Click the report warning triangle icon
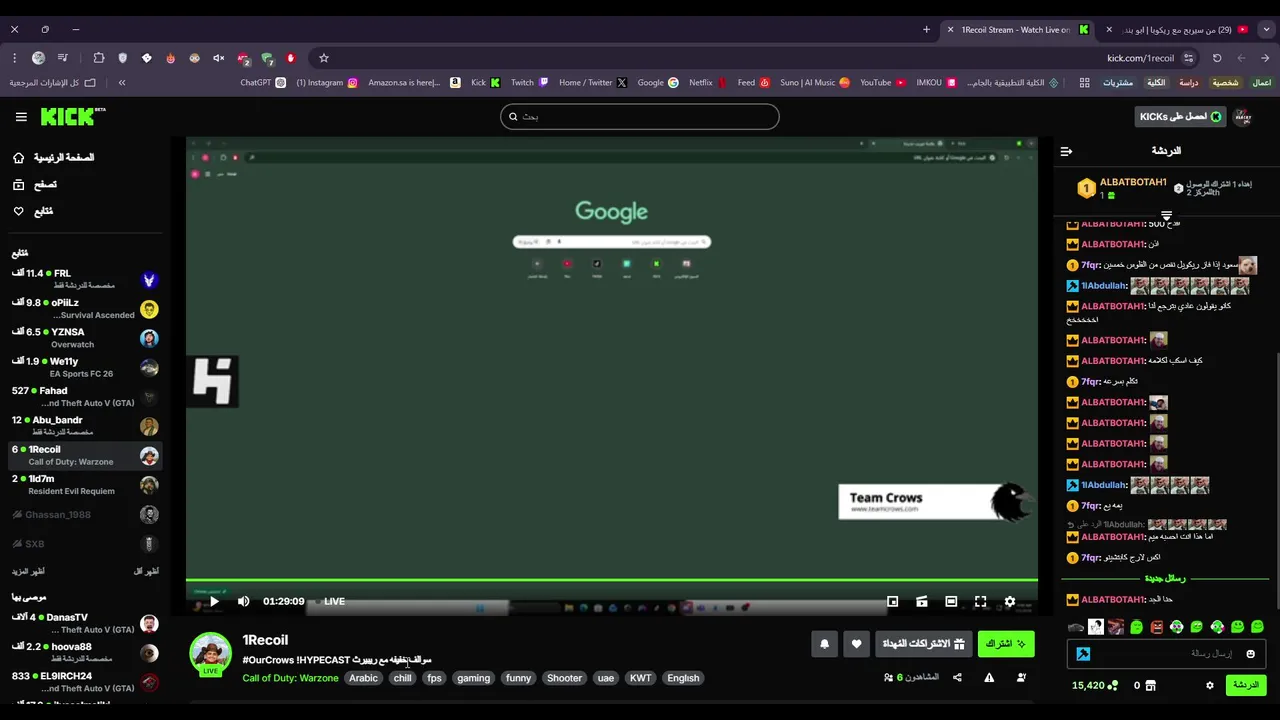The width and height of the screenshot is (1280, 720). point(989,678)
